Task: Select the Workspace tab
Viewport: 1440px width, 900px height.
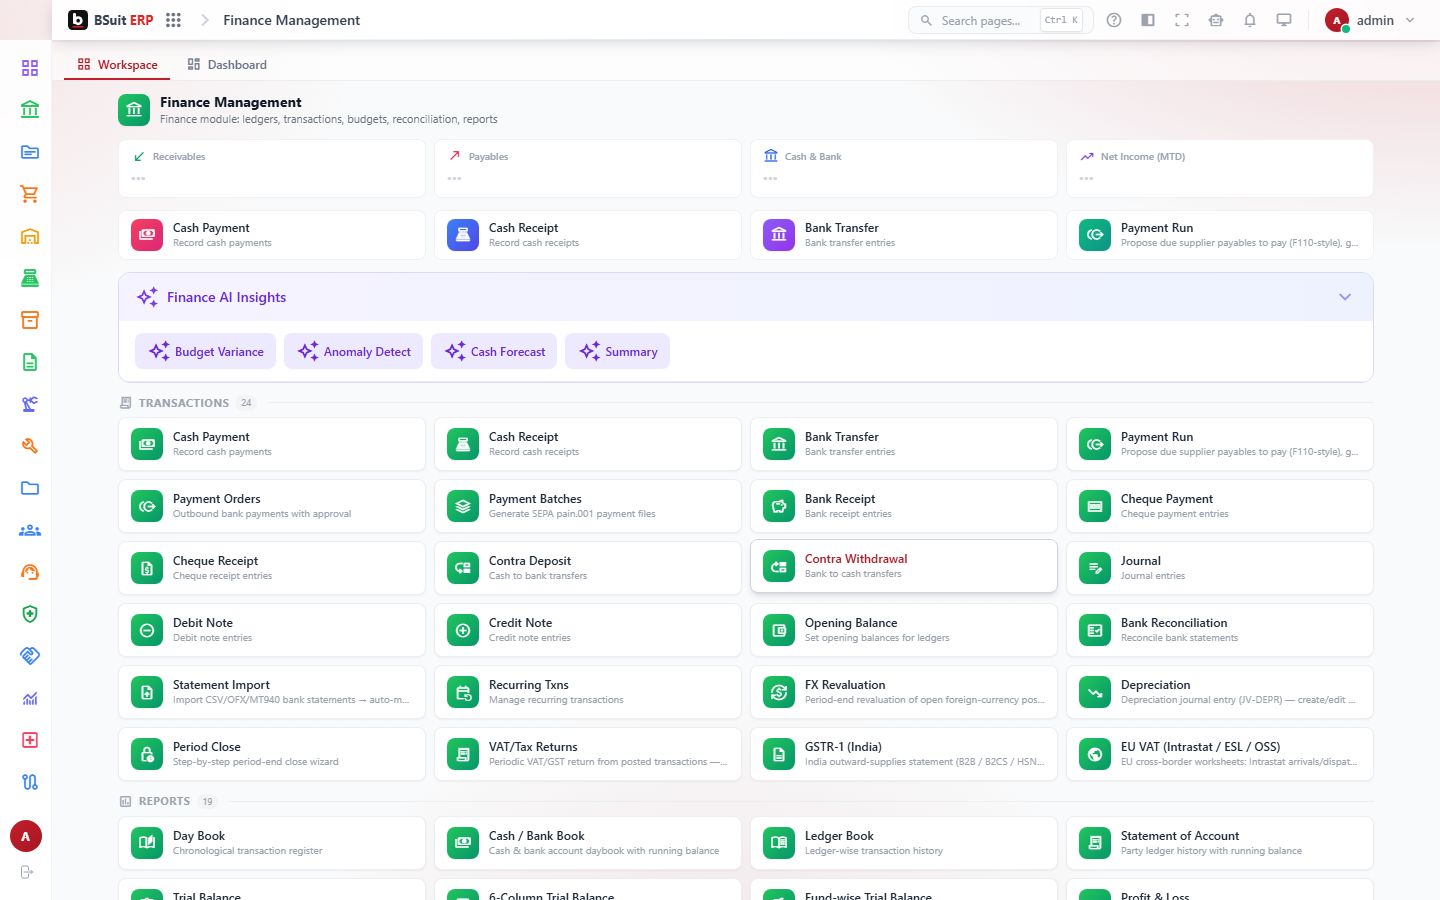Action: 117,65
